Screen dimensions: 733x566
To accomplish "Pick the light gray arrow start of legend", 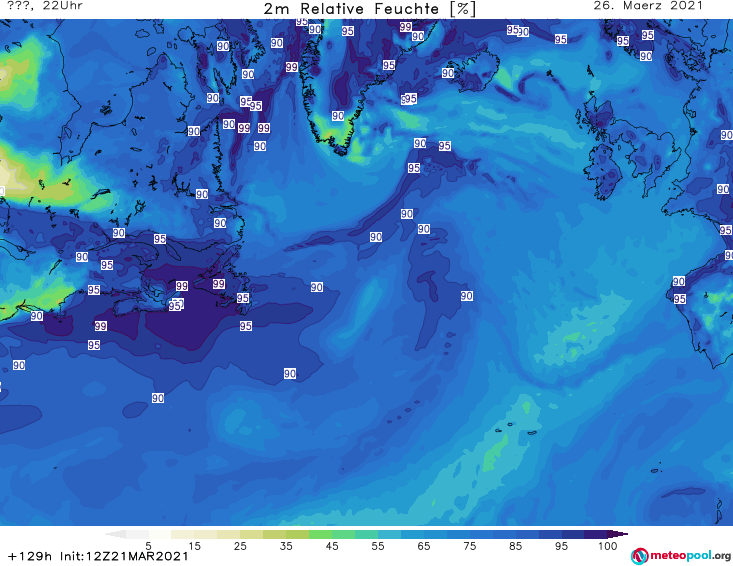I will click(115, 534).
